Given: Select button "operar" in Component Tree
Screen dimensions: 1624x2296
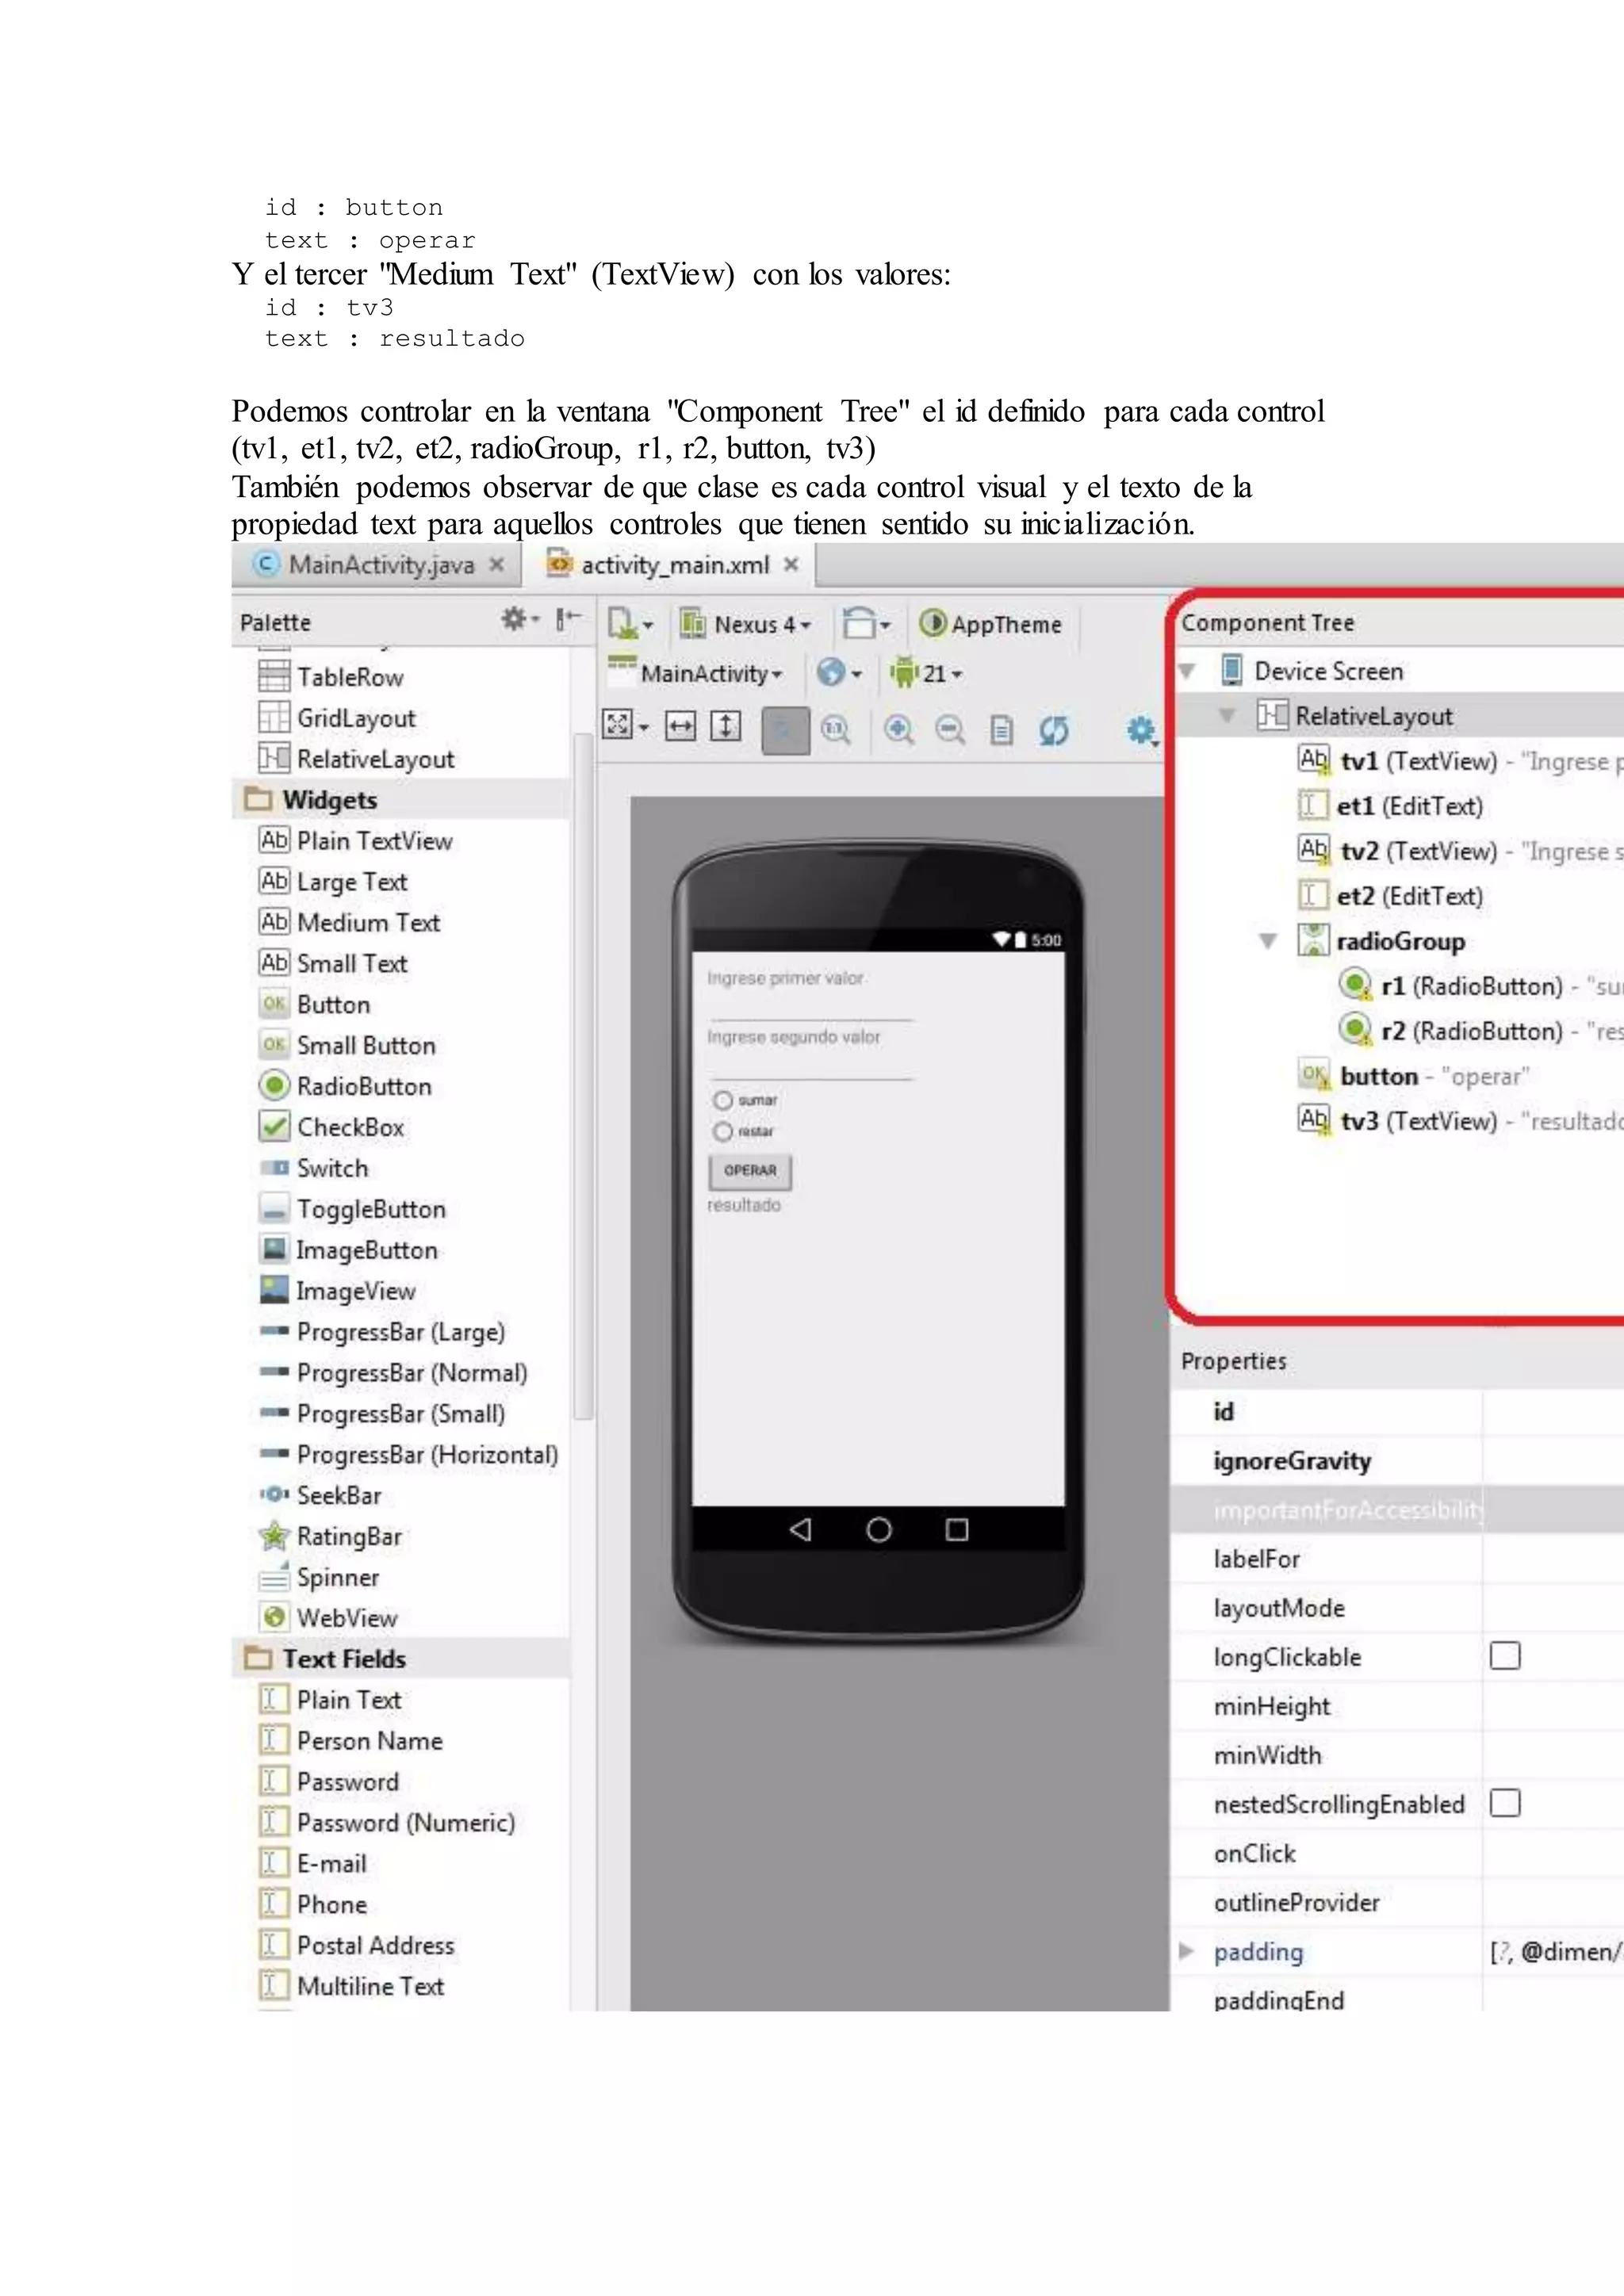Looking at the screenshot, I should click(x=1414, y=1076).
